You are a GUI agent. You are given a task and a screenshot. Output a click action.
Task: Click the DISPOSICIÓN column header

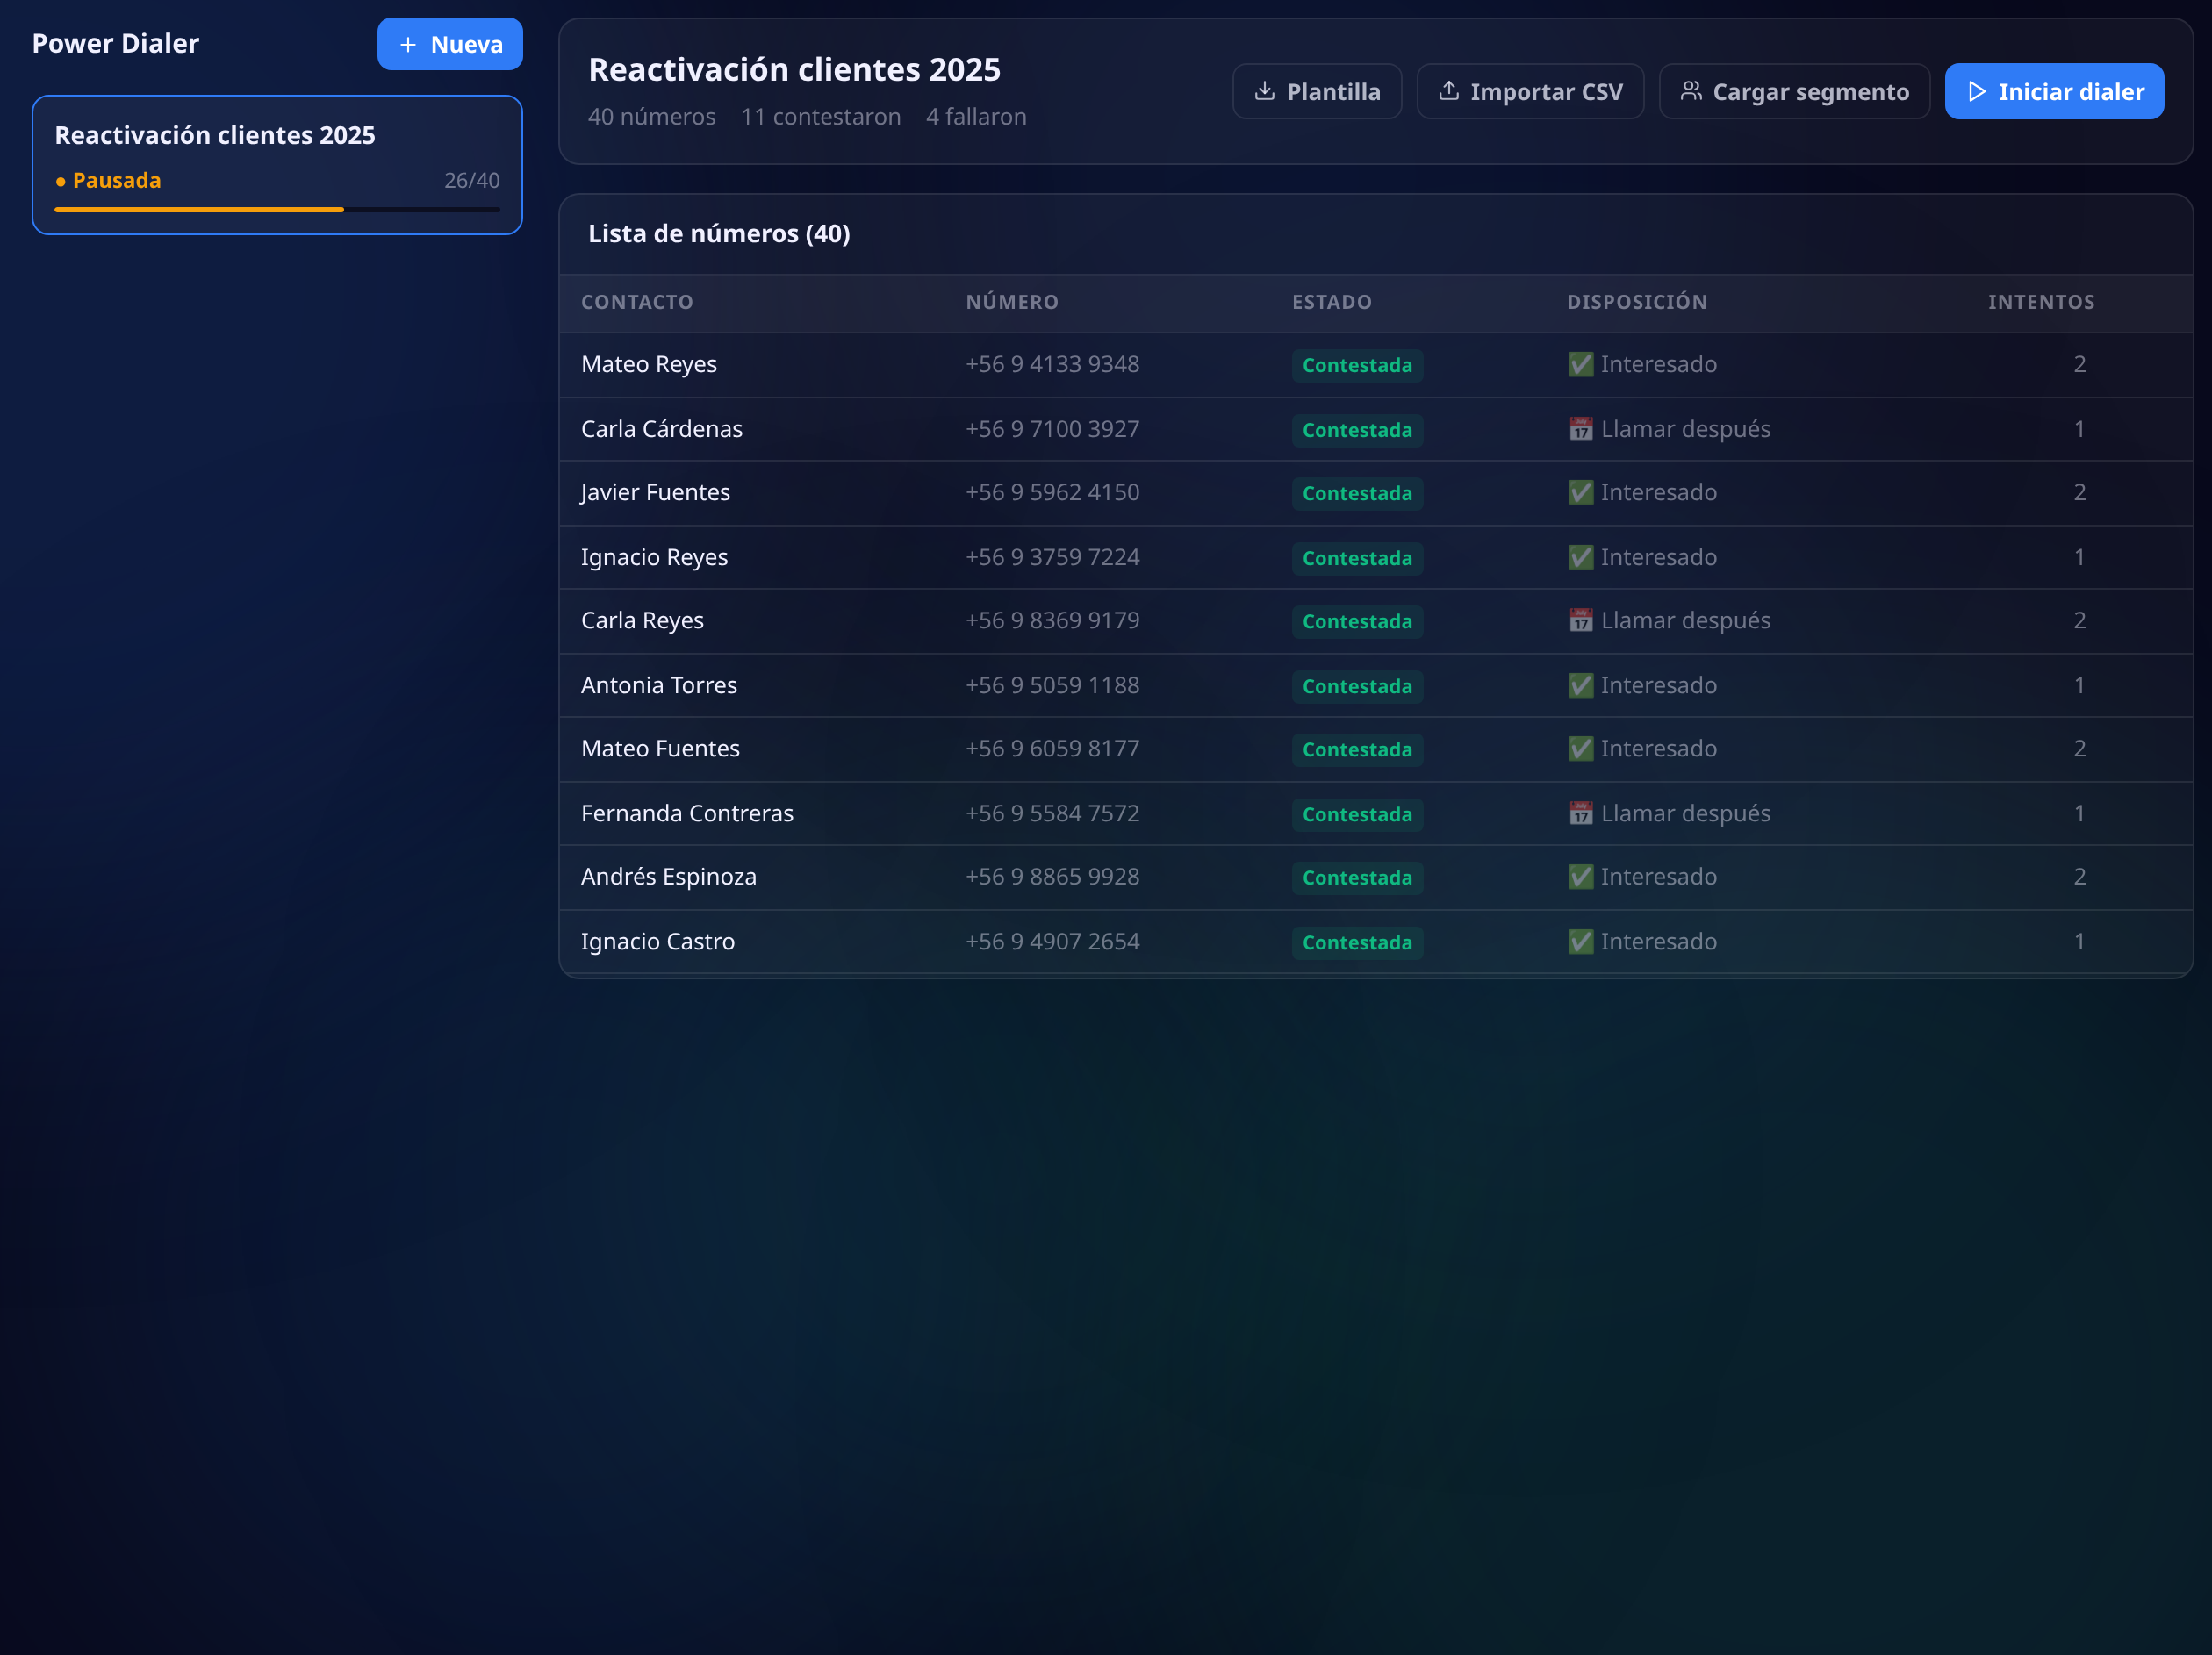tap(1636, 302)
